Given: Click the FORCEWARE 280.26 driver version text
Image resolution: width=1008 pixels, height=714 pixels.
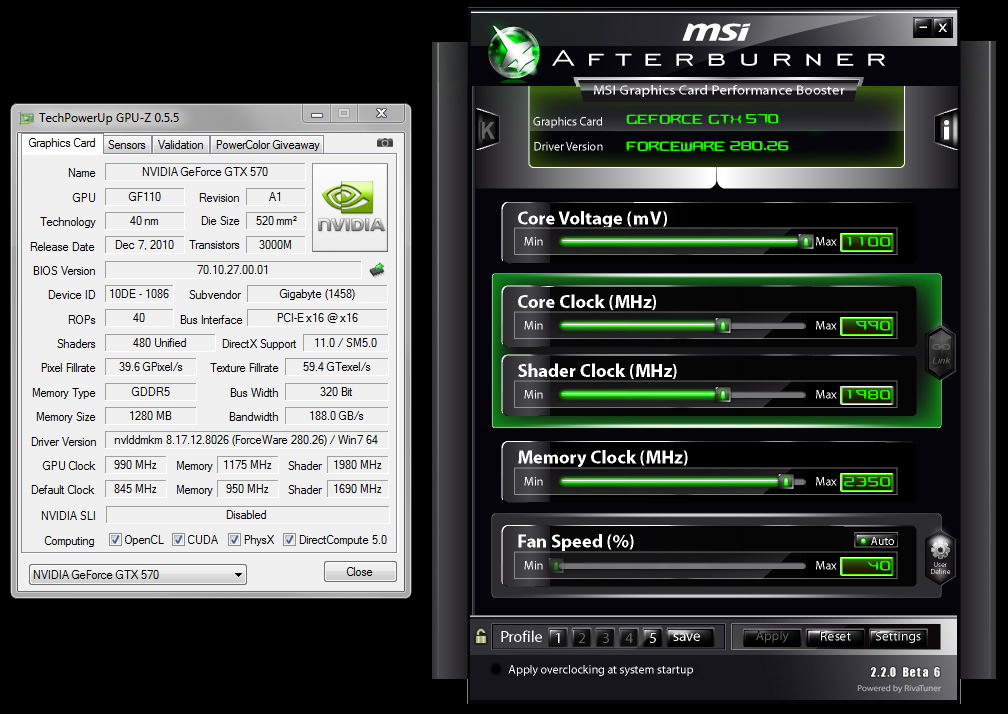Looking at the screenshot, I should pyautogui.click(x=707, y=146).
